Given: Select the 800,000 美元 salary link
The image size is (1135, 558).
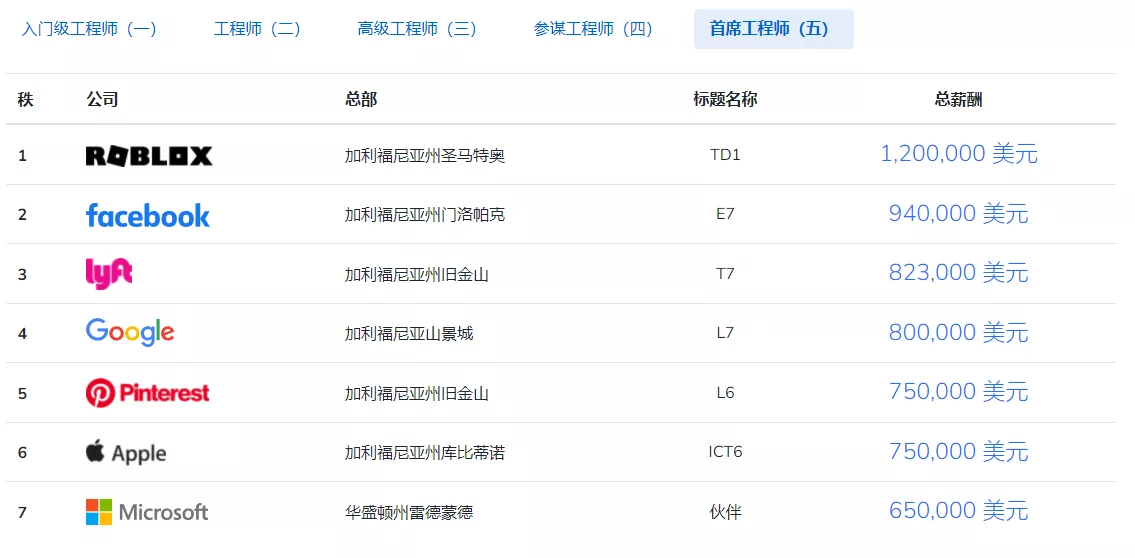Looking at the screenshot, I should tap(958, 332).
